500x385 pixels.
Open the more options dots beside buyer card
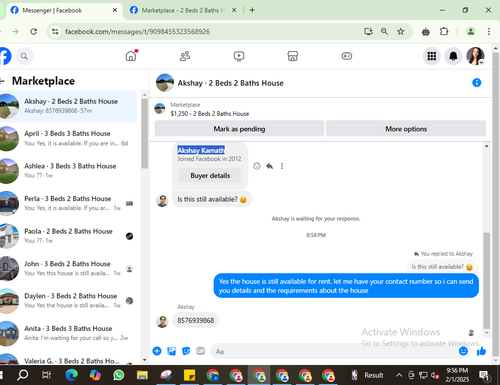282,166
